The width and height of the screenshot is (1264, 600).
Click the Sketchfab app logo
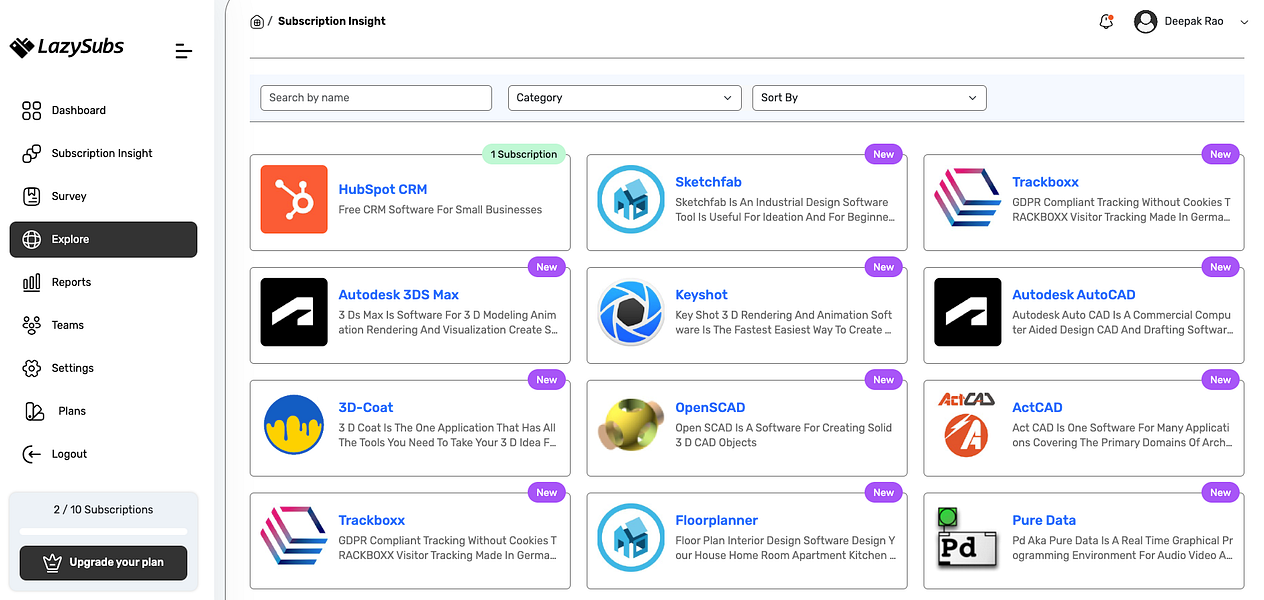(x=631, y=199)
